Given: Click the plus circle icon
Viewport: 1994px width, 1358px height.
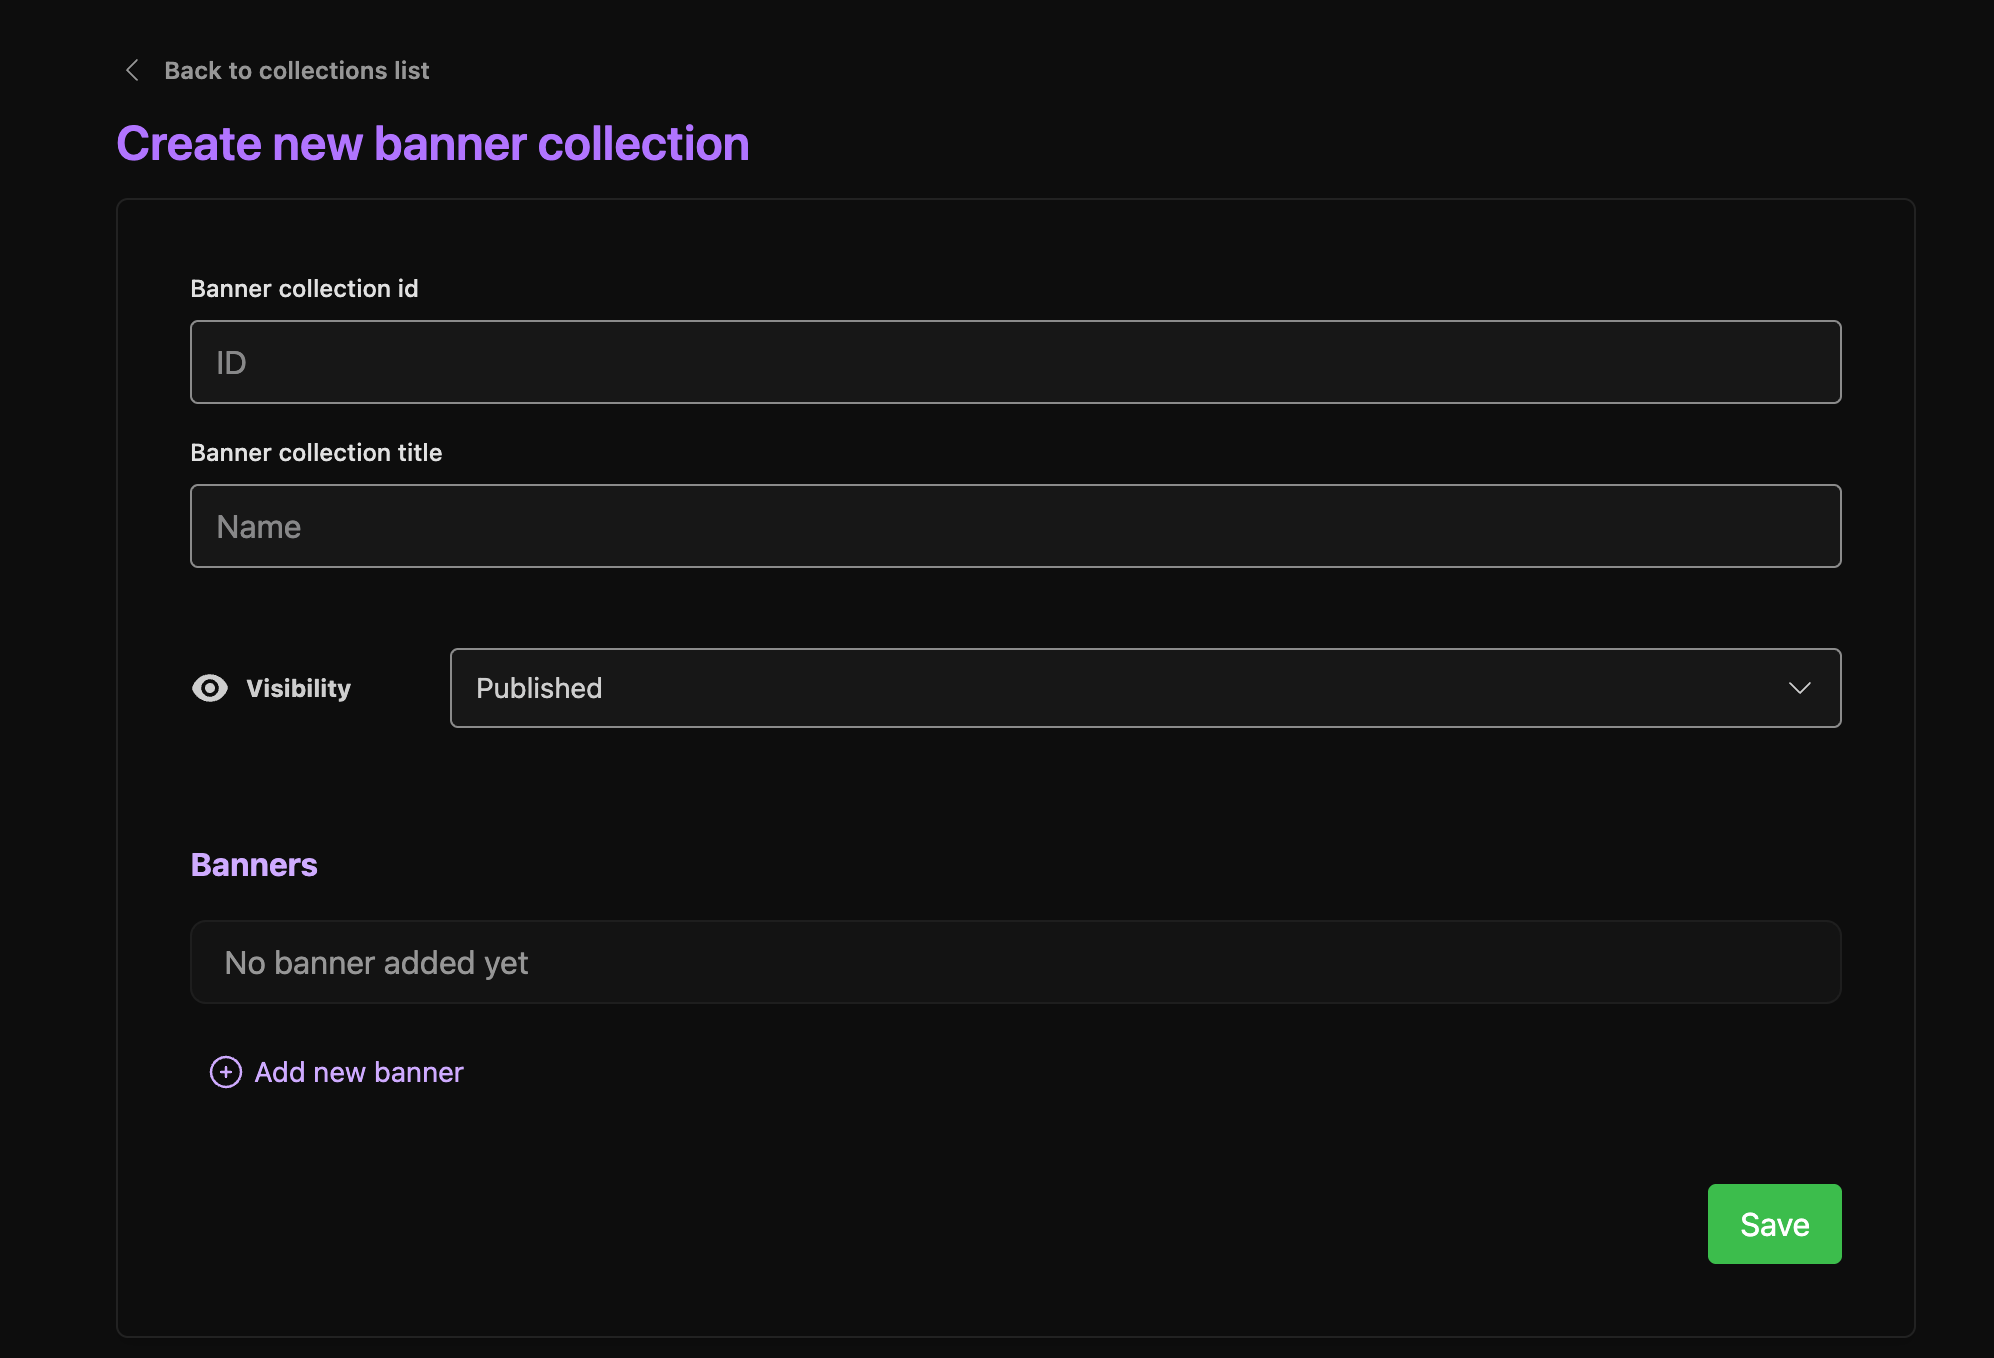Looking at the screenshot, I should pos(226,1072).
